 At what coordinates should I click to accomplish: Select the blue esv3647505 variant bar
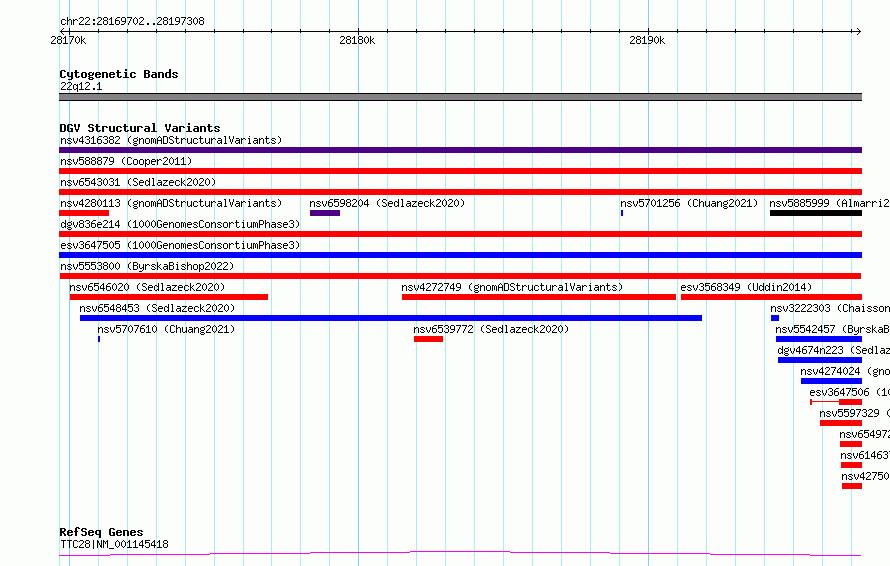point(460,255)
